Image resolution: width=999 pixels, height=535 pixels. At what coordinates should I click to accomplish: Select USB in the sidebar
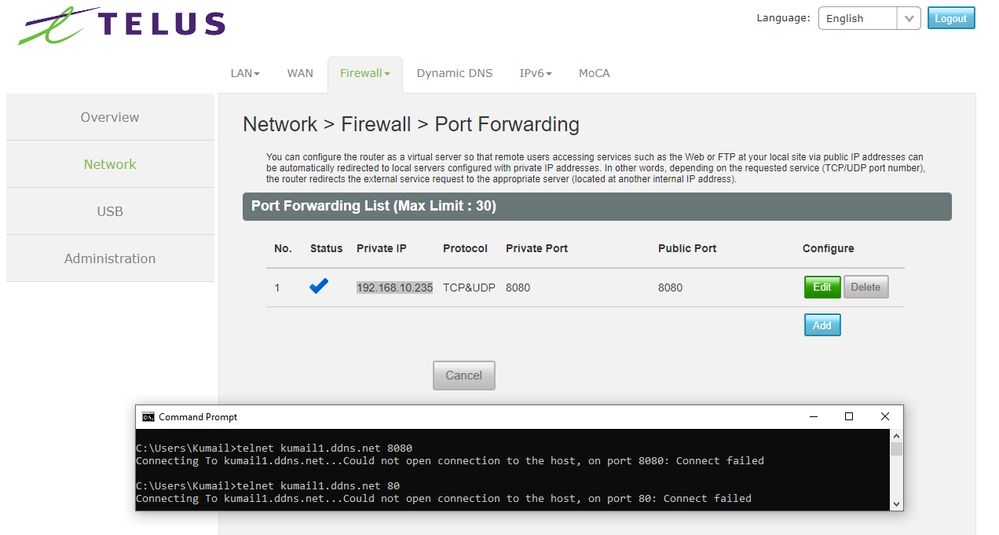click(110, 211)
